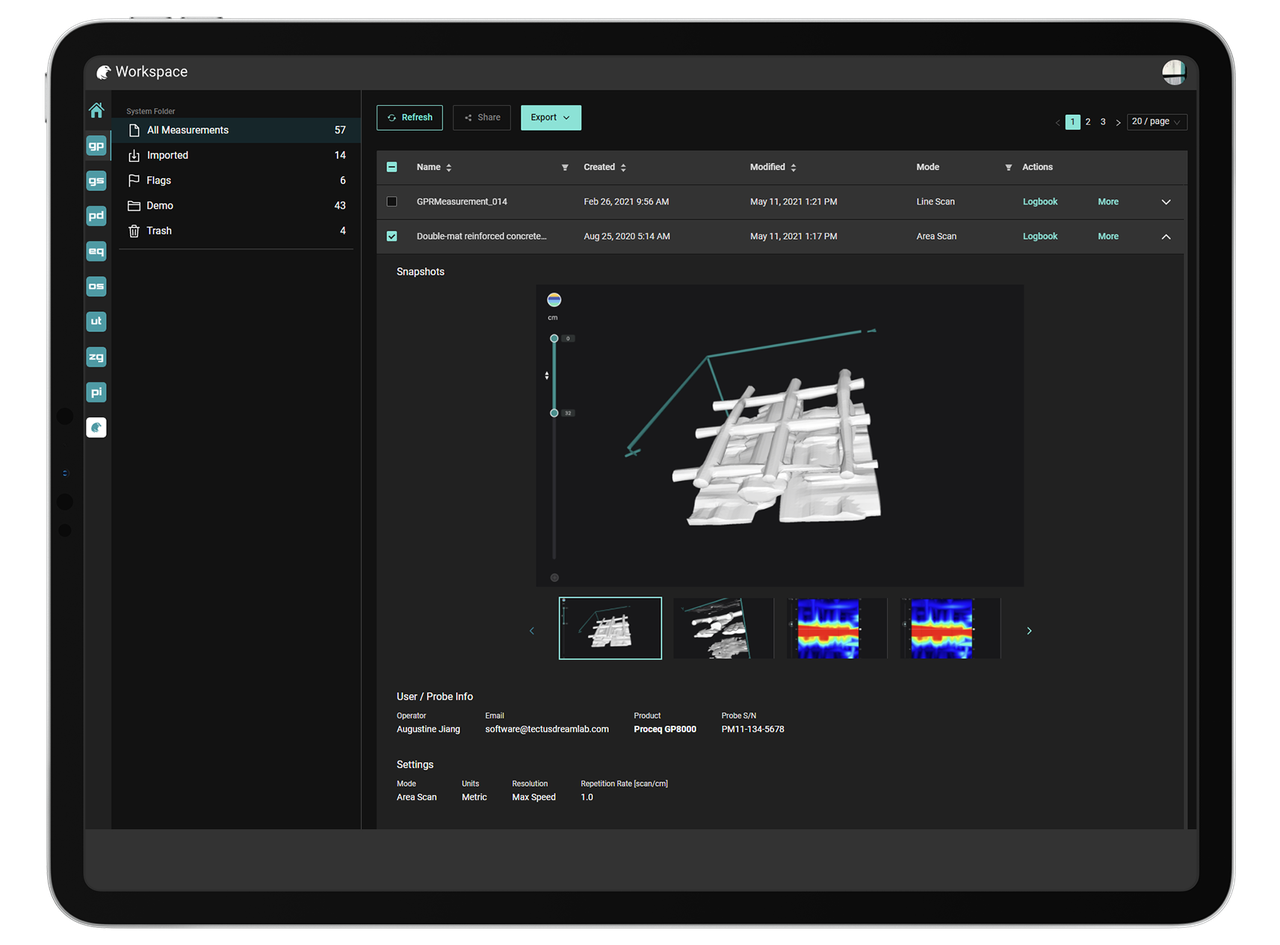Filter the Mode column
This screenshot has height=945, width=1280.
pyautogui.click(x=1008, y=167)
